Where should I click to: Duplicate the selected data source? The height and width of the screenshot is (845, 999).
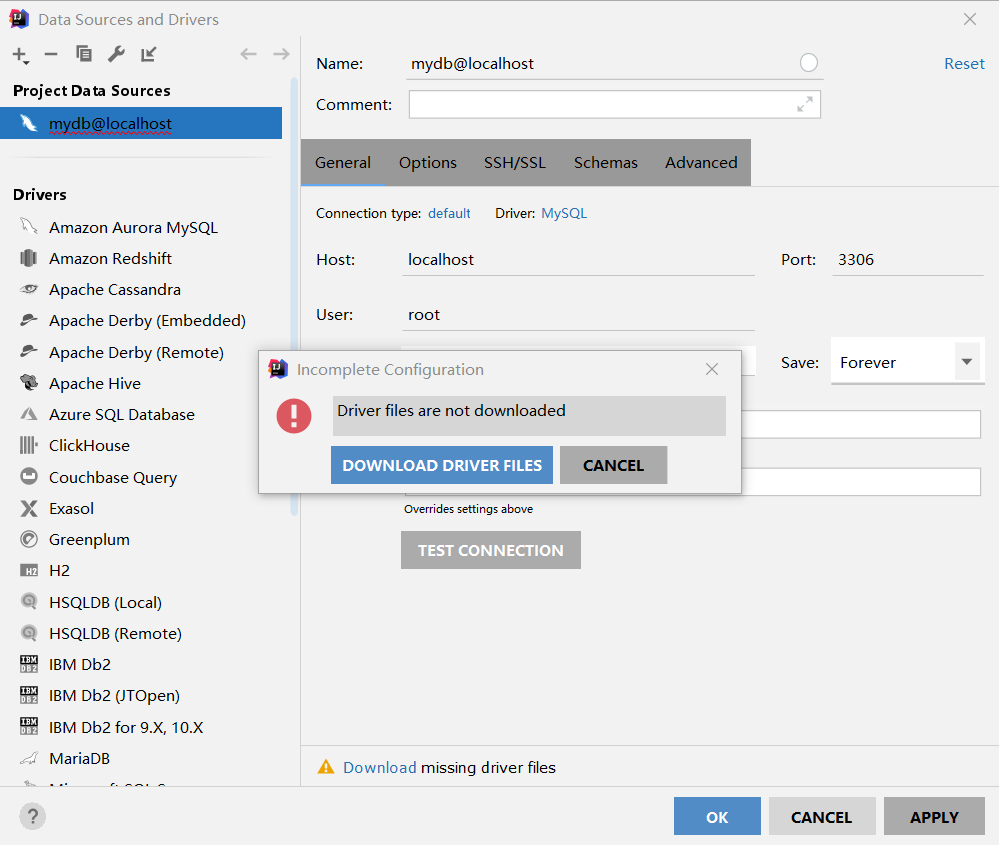coord(83,54)
